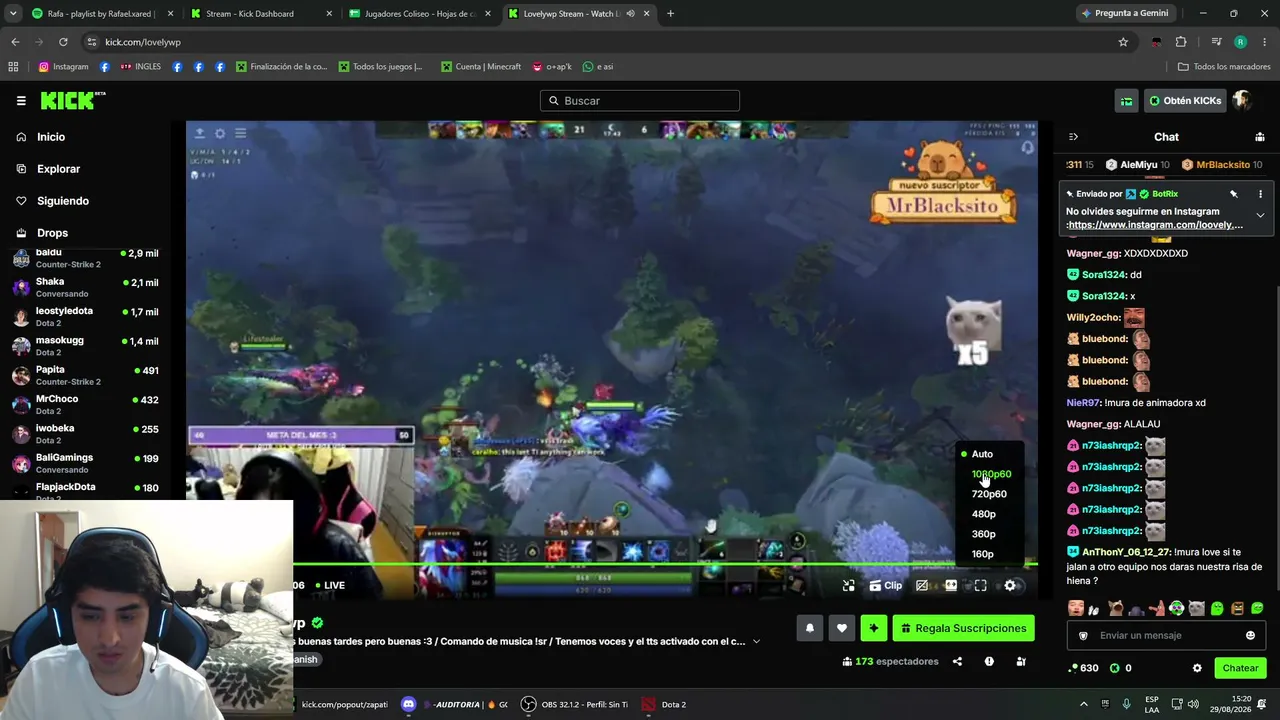Select 1080p60 video quality

(x=991, y=474)
